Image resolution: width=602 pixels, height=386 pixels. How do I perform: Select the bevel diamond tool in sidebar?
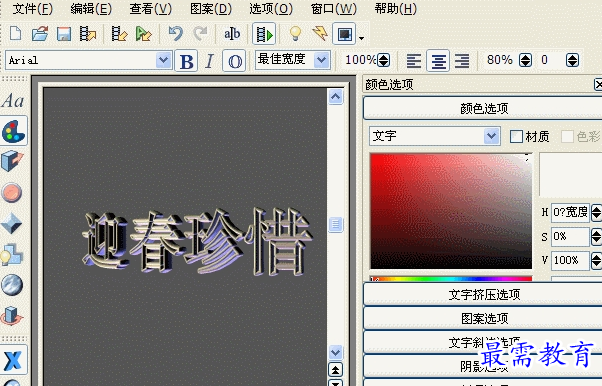(x=12, y=223)
